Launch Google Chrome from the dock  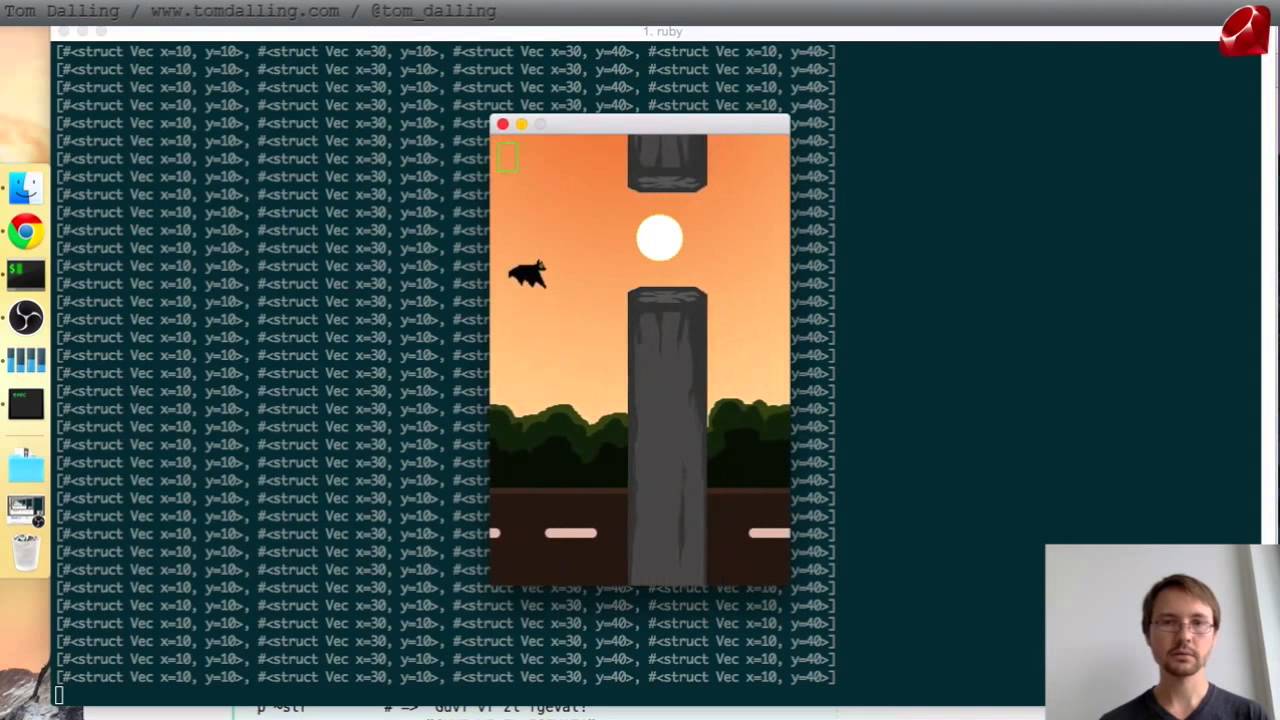pyautogui.click(x=26, y=232)
